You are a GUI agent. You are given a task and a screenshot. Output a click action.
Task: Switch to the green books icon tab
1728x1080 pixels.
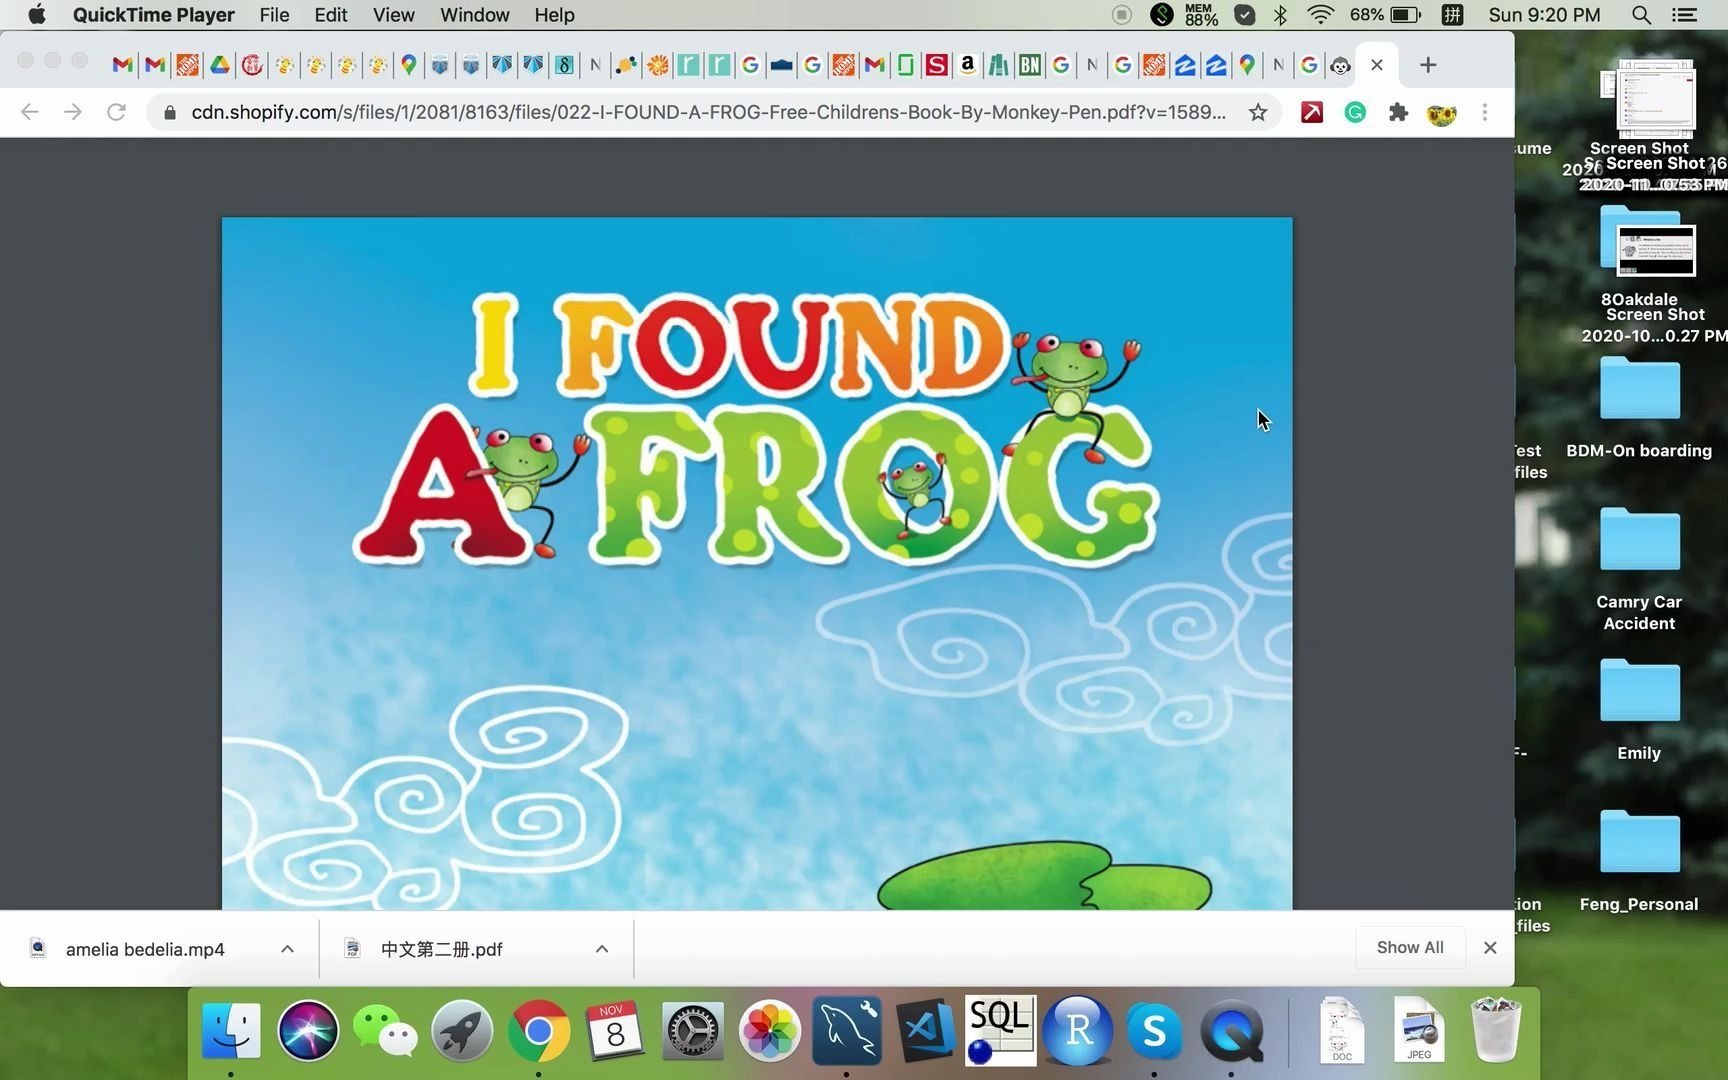click(998, 65)
